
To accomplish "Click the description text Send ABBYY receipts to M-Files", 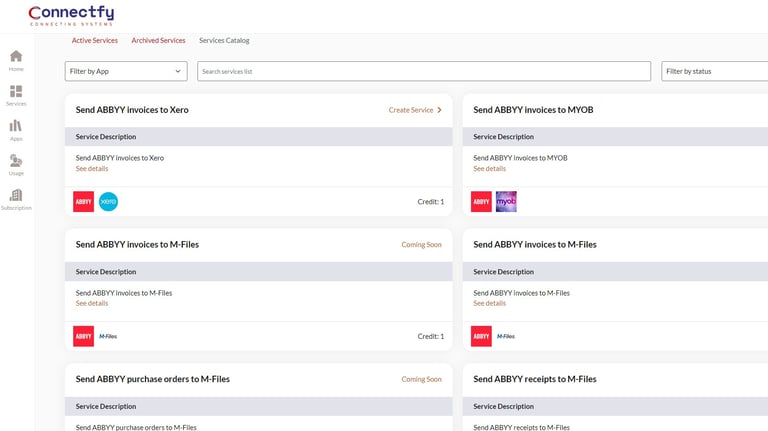I will click(521, 428).
